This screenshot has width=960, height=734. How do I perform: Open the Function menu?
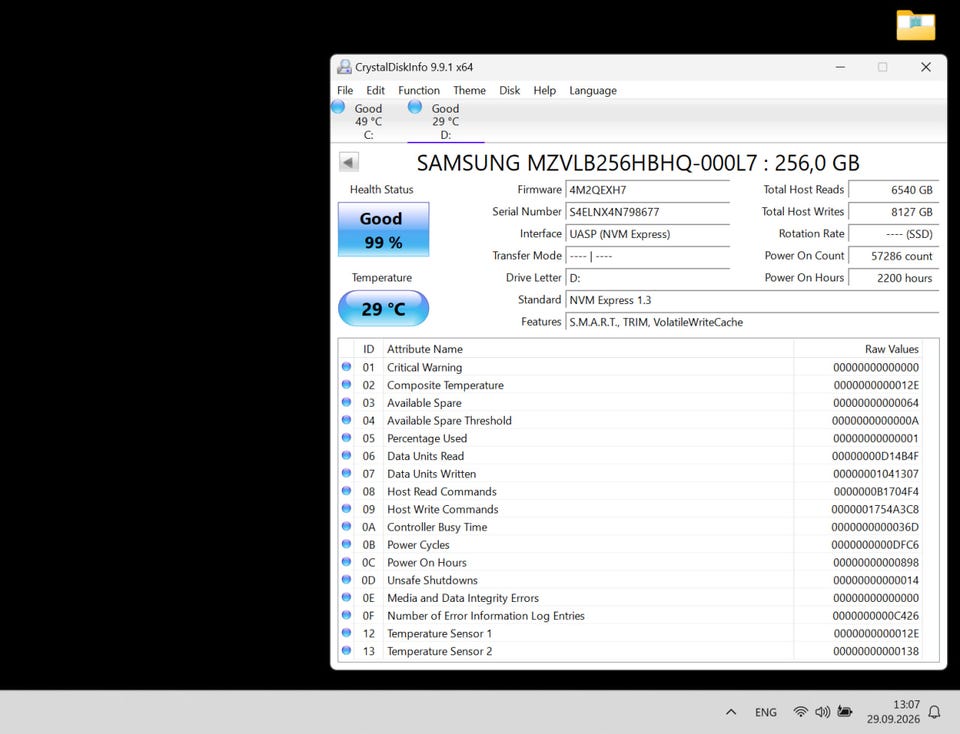(419, 90)
